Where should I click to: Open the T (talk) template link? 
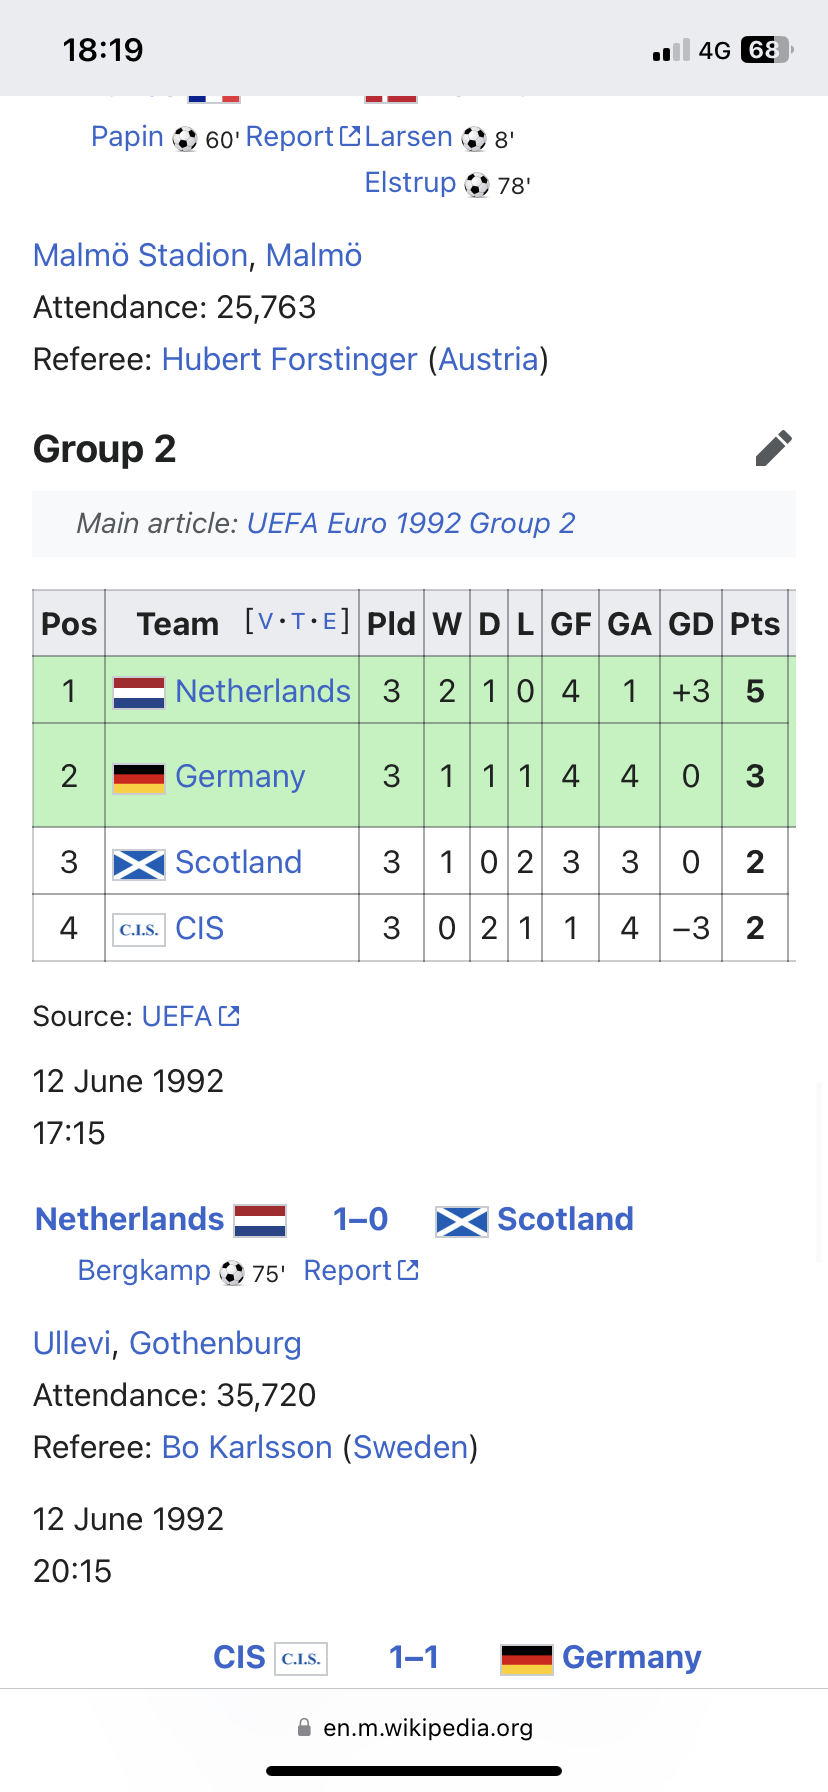tap(298, 621)
